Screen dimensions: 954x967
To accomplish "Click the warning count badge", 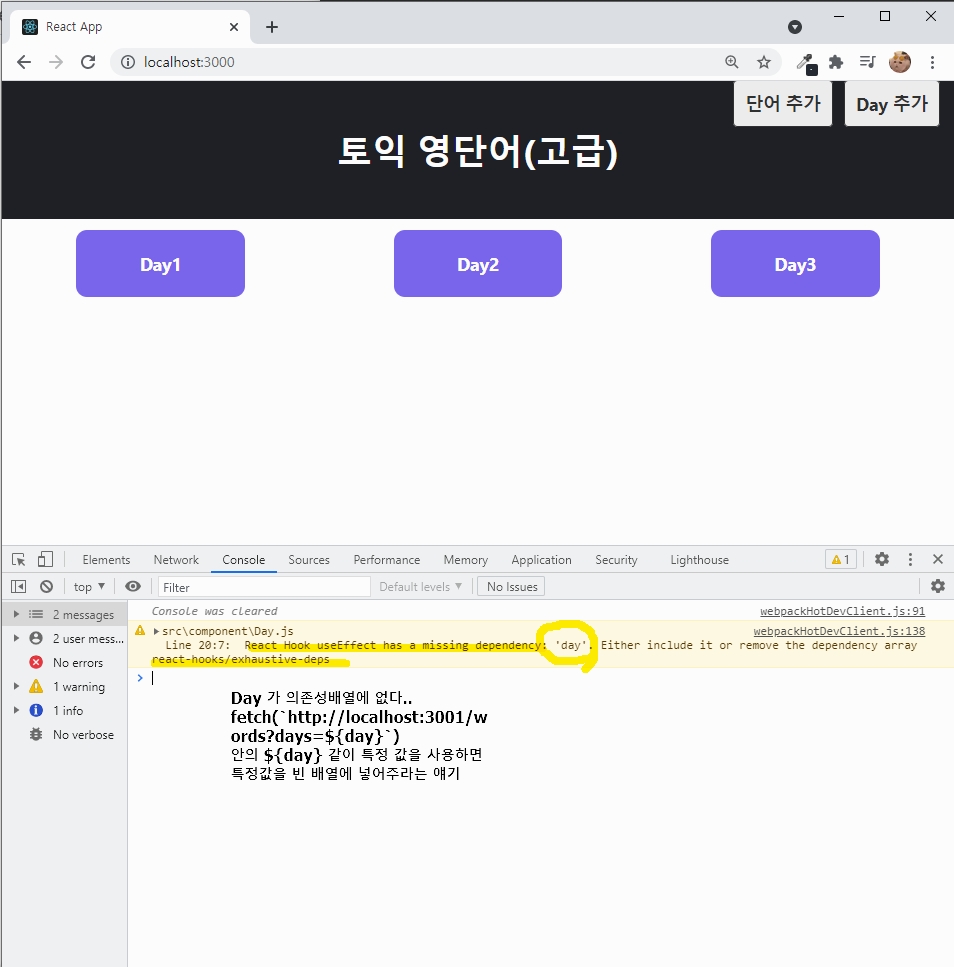I will (841, 559).
